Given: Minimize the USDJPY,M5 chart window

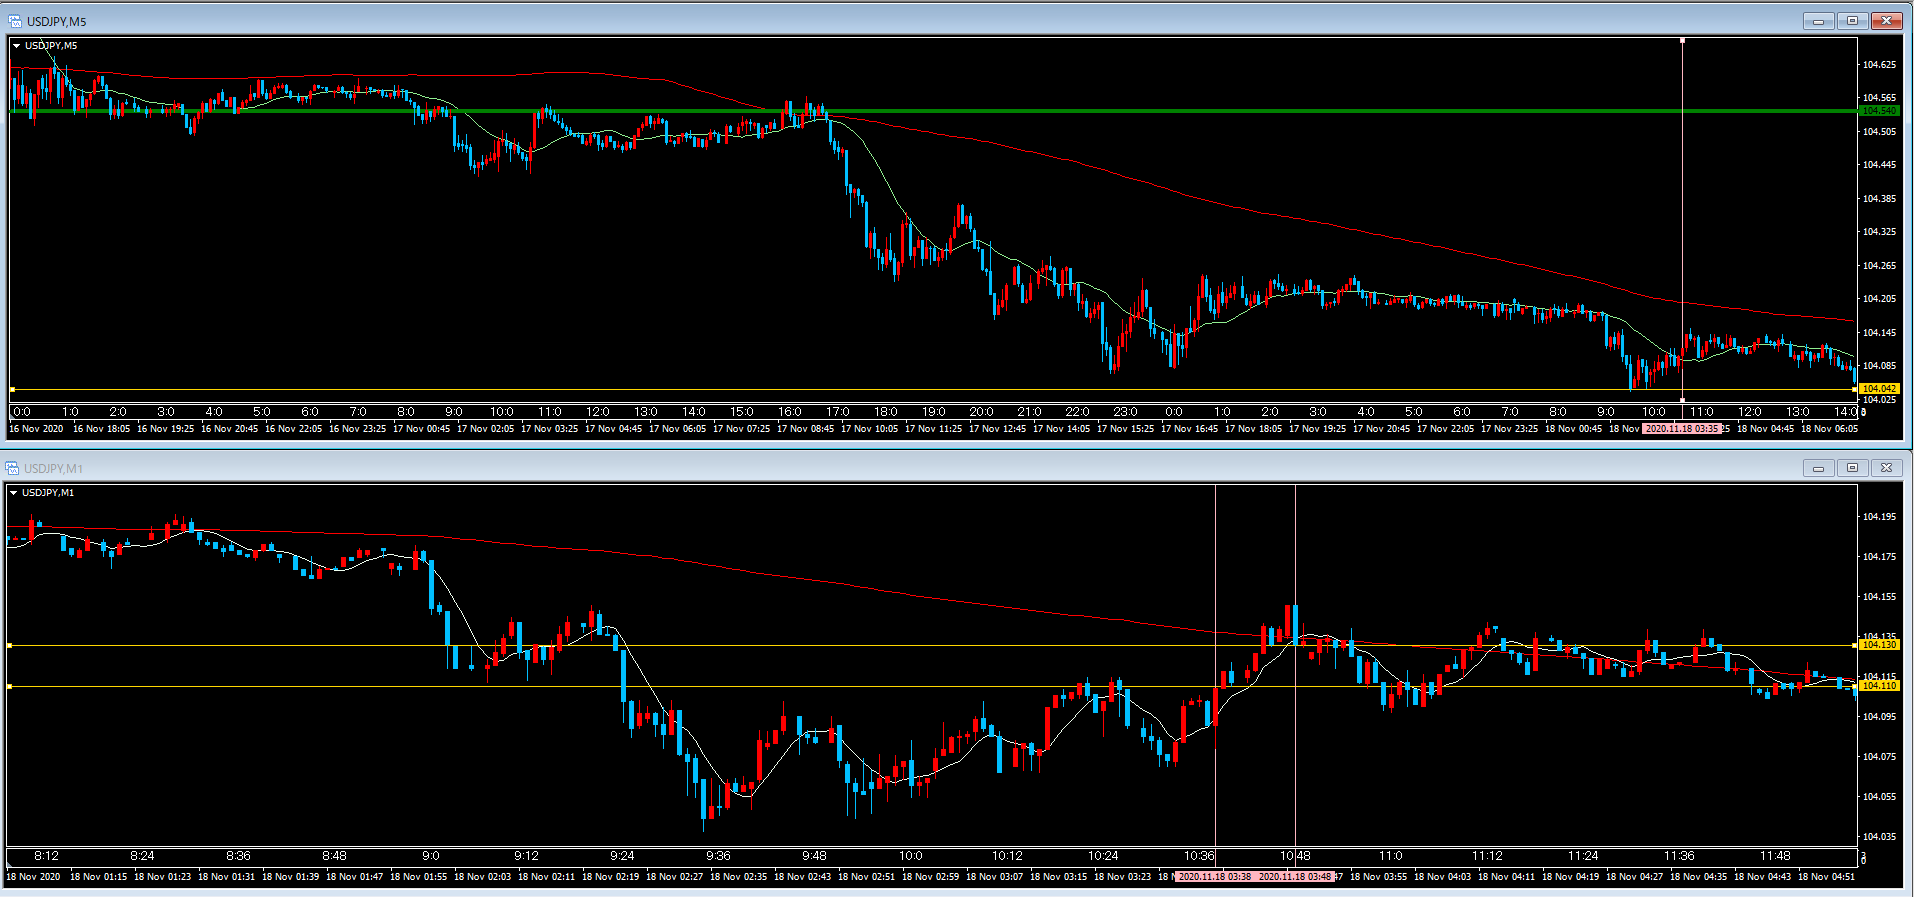Looking at the screenshot, I should point(1818,21).
